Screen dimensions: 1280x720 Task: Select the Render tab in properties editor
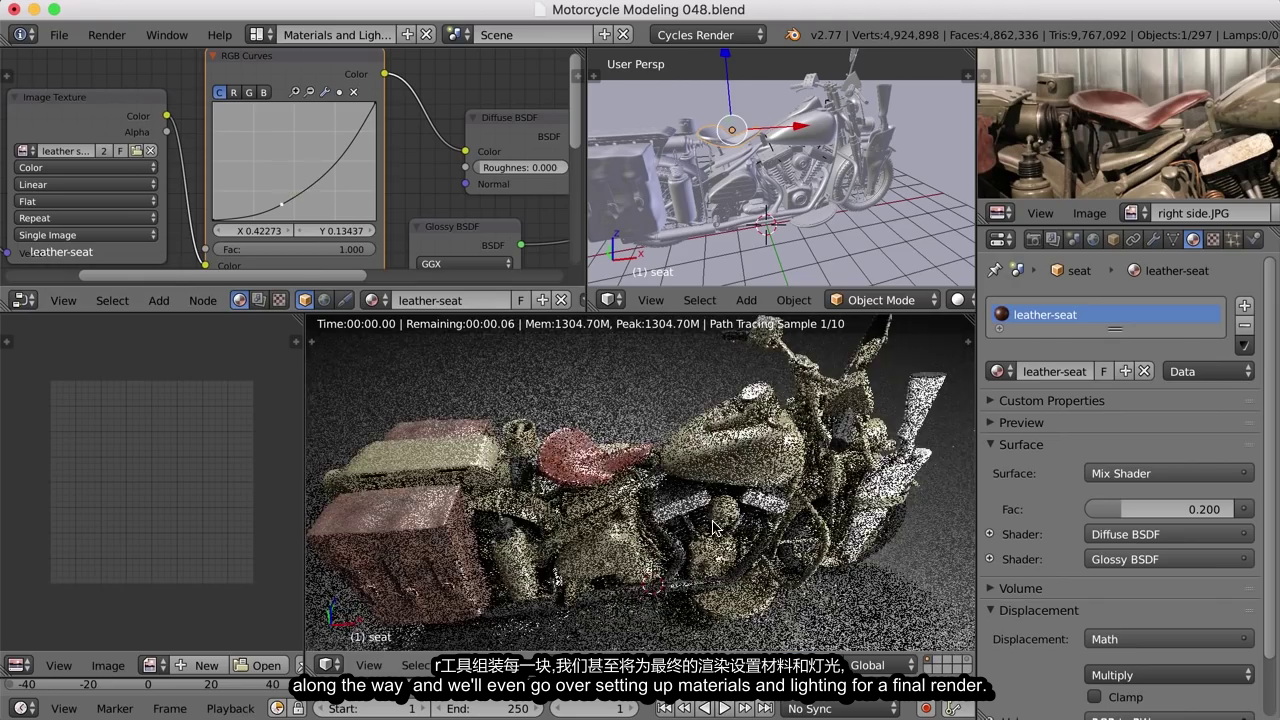click(x=1034, y=240)
